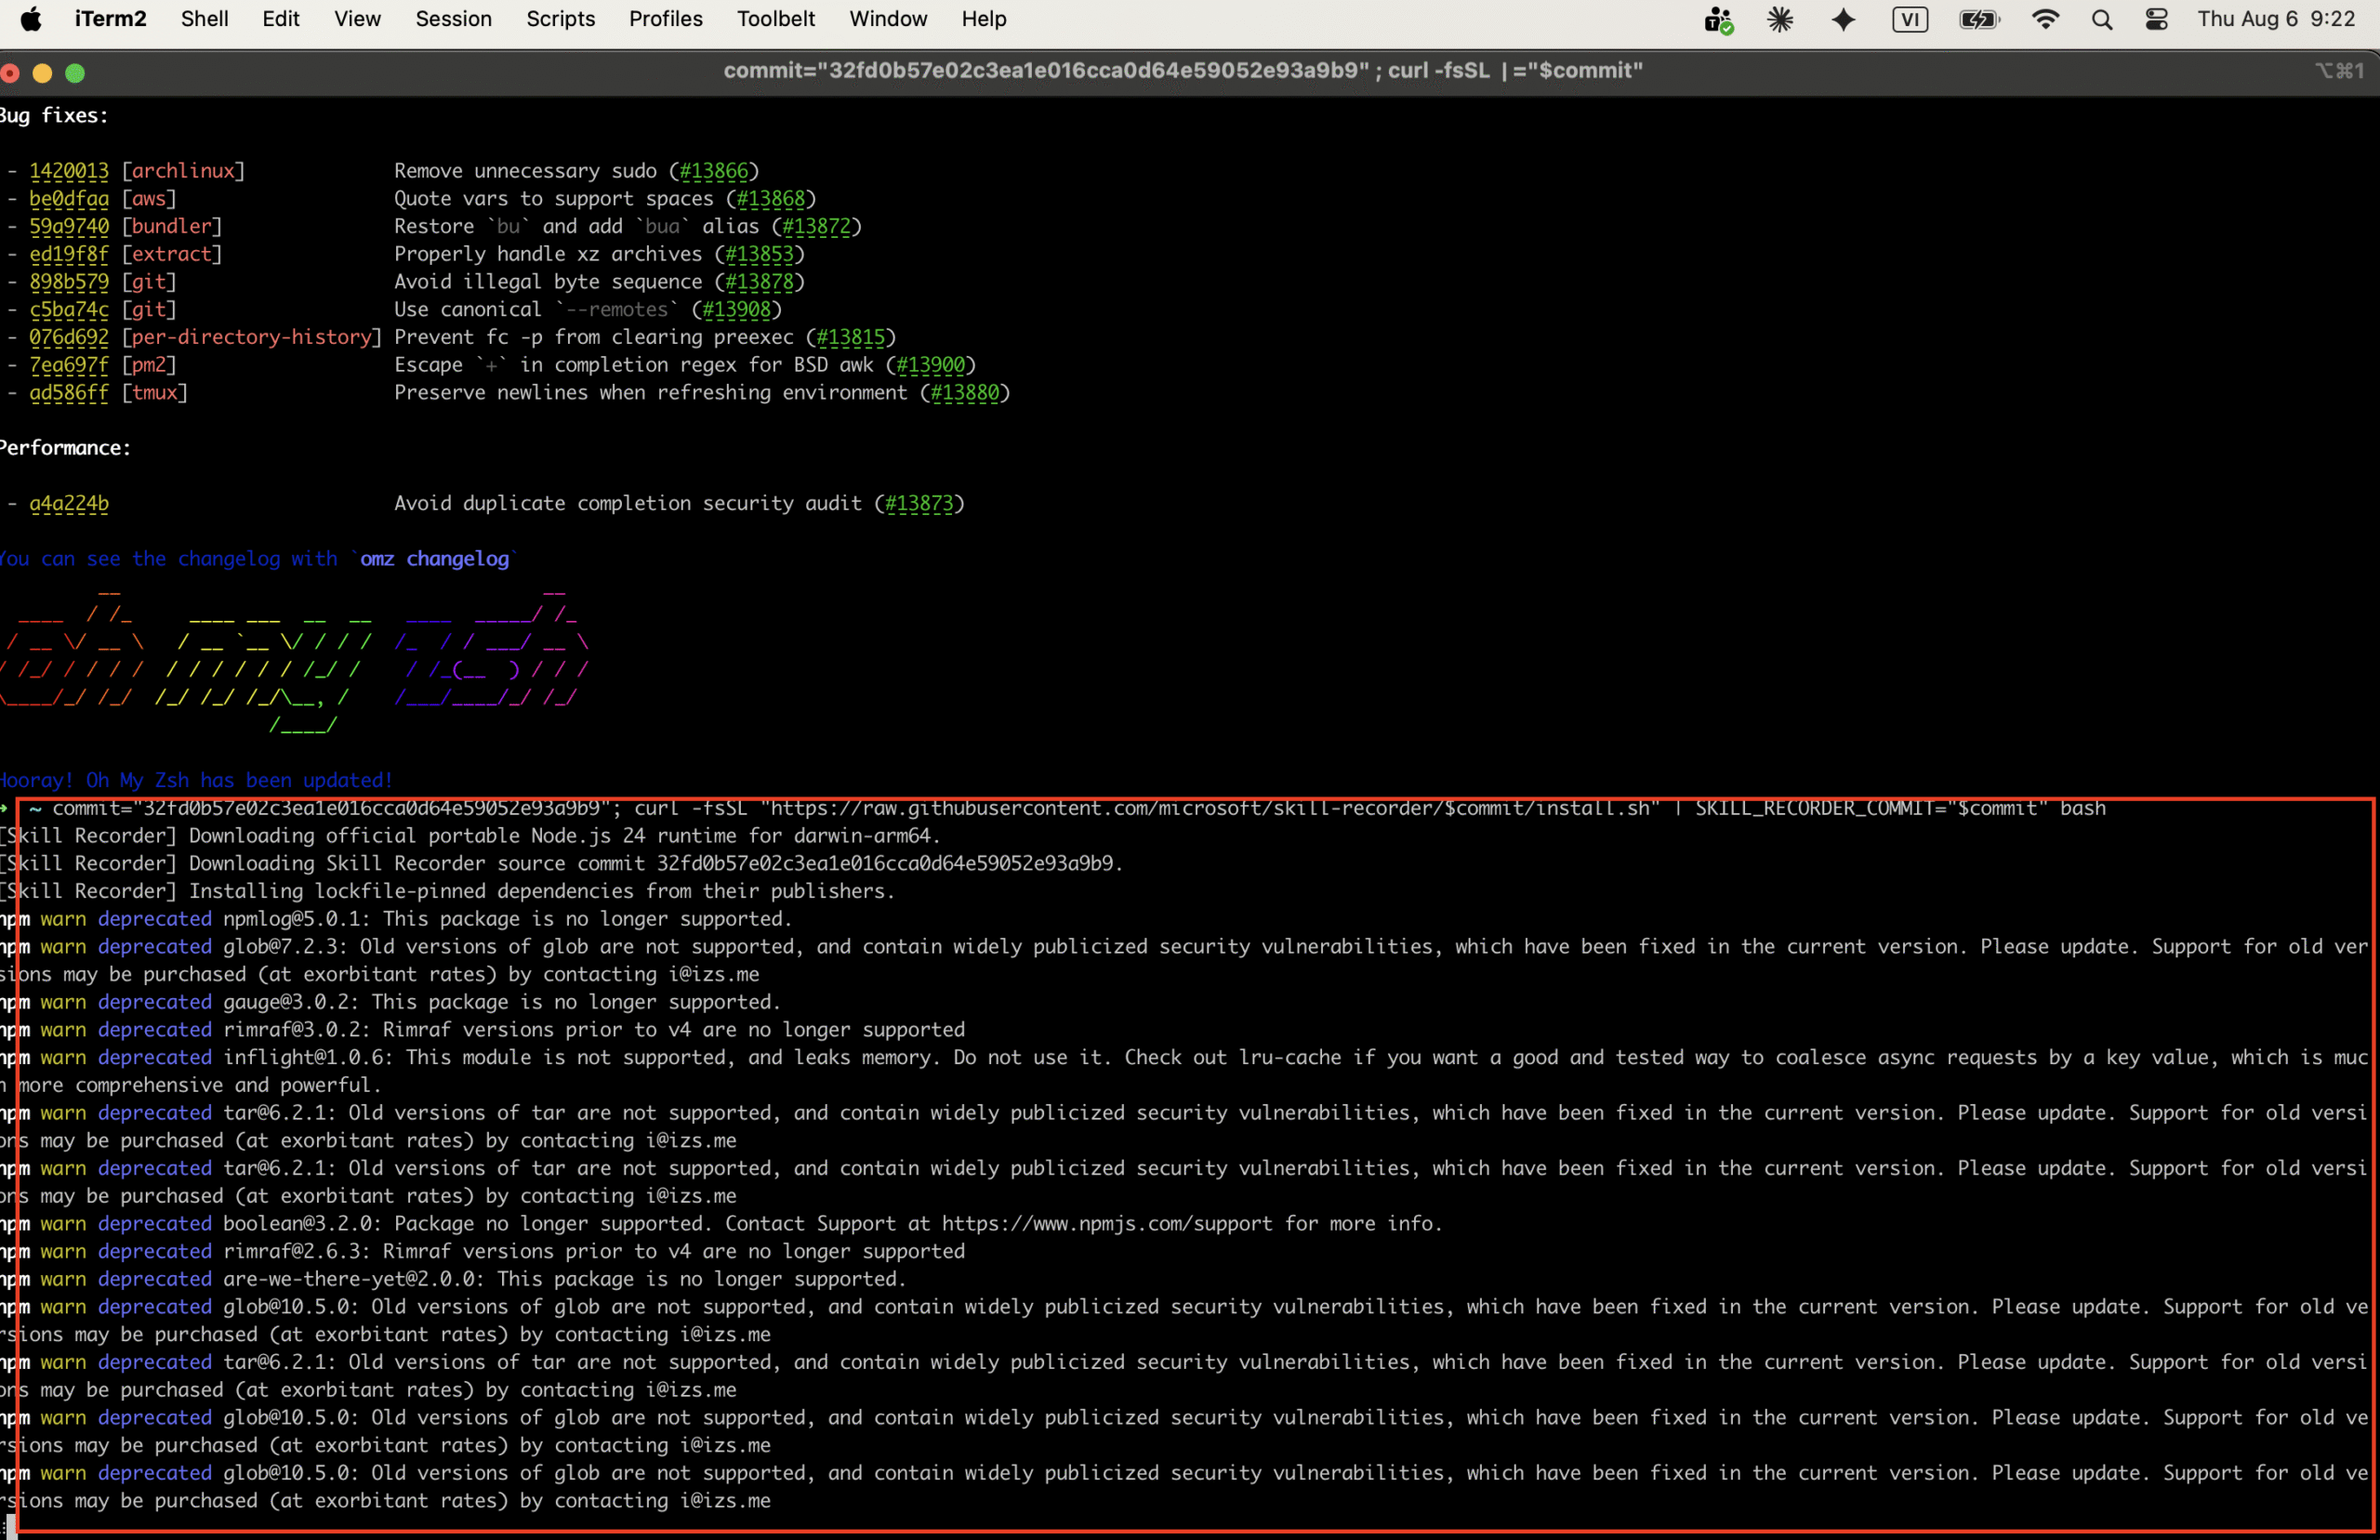The width and height of the screenshot is (2380, 1540).
Task: Open Control Center
Action: 2157,19
